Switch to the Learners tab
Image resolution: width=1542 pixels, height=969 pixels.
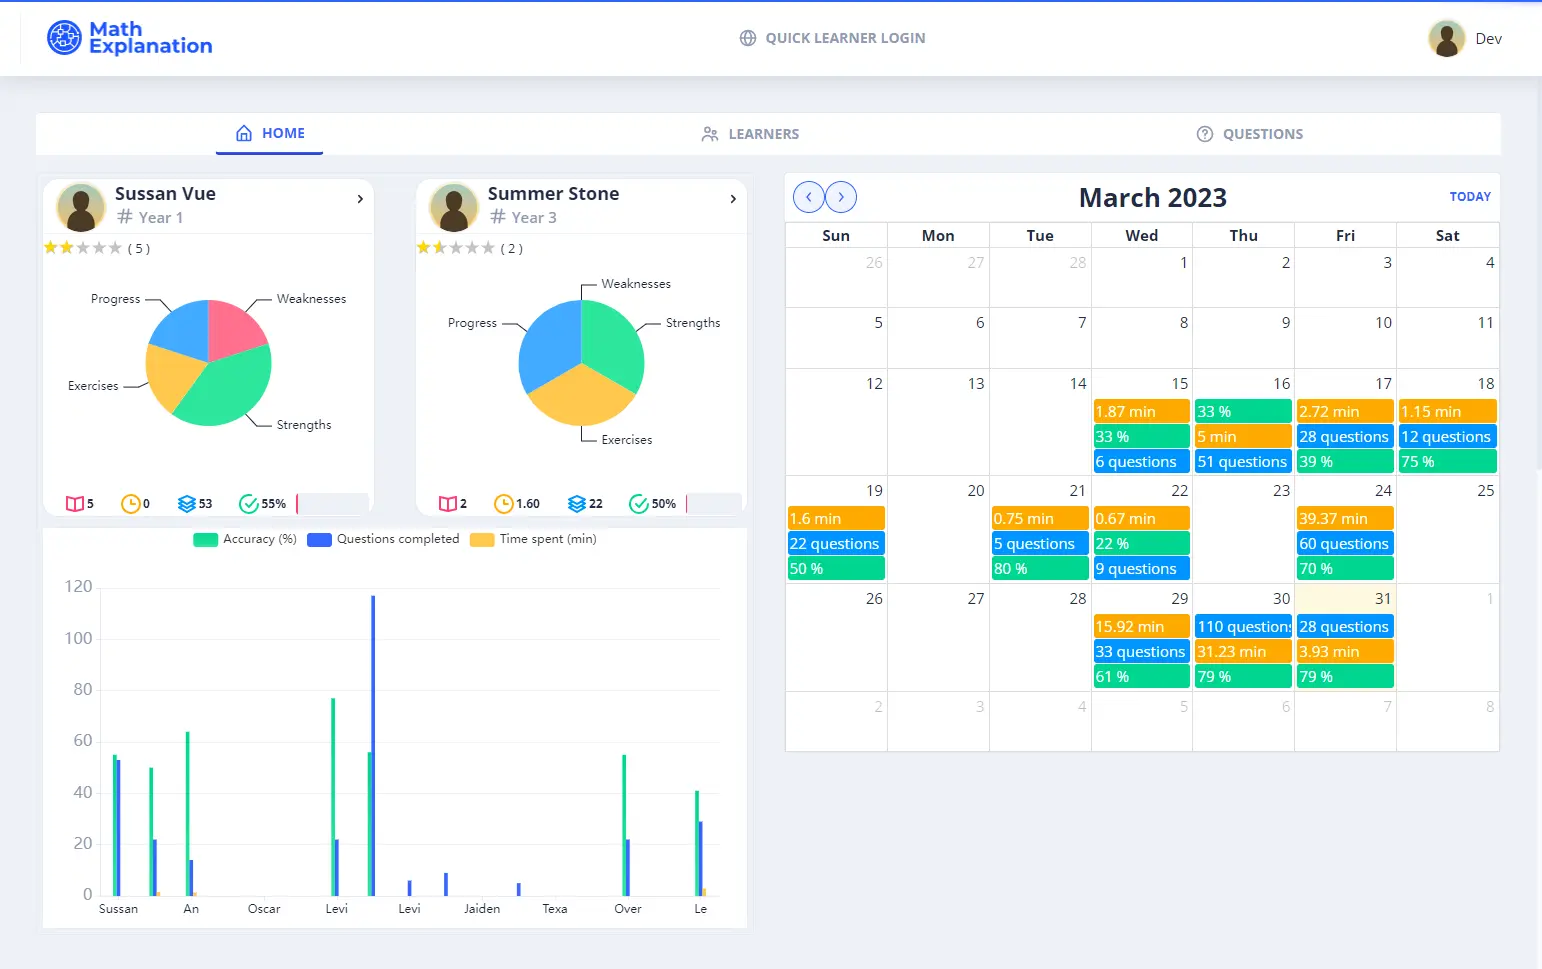pos(750,133)
